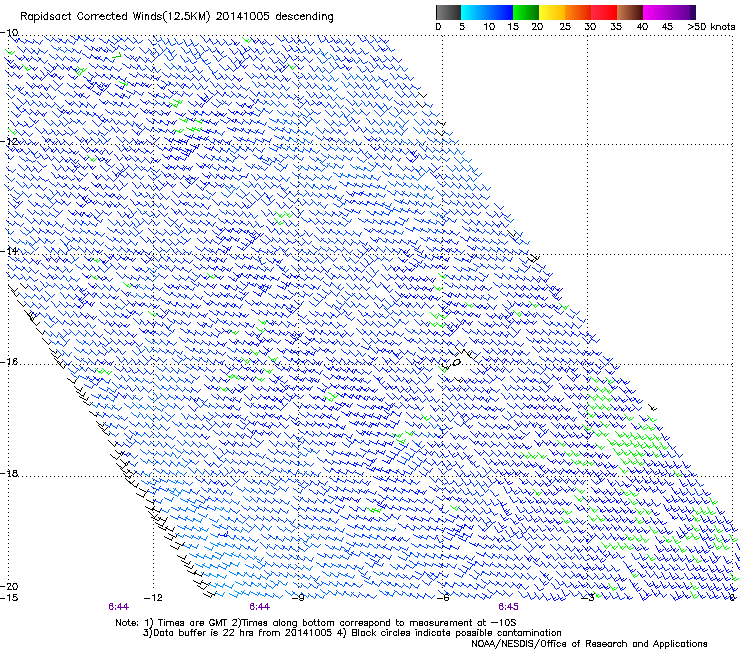
Task: Click the '-20' latitude axis label
Action: (9, 586)
